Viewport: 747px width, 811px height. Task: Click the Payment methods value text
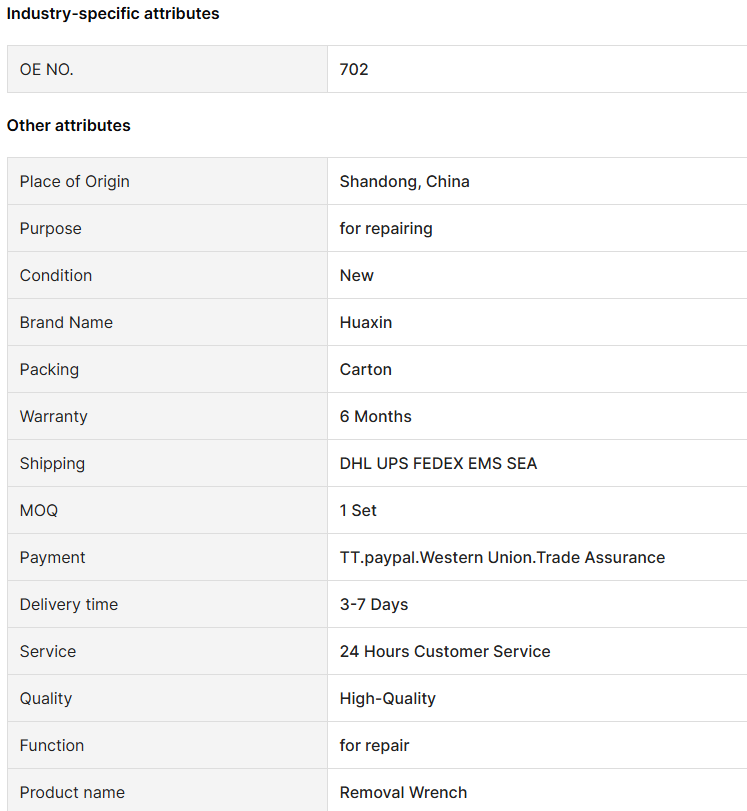pos(502,558)
